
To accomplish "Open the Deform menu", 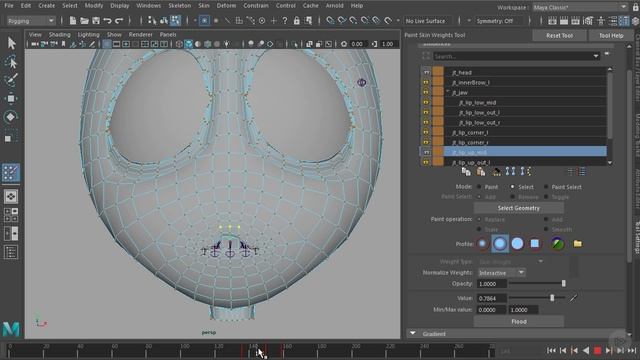I will tap(226, 6).
